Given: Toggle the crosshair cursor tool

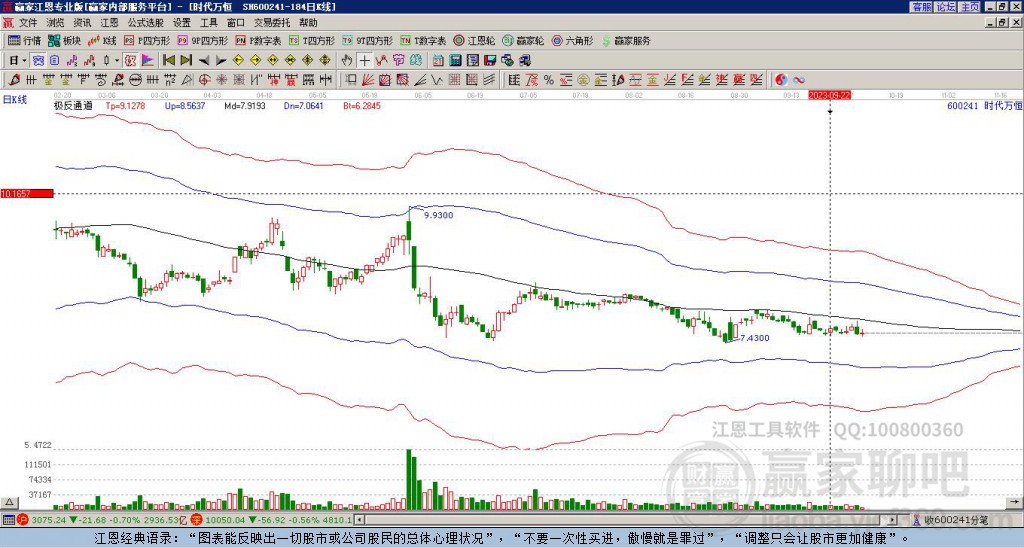Looking at the screenshot, I should [364, 60].
